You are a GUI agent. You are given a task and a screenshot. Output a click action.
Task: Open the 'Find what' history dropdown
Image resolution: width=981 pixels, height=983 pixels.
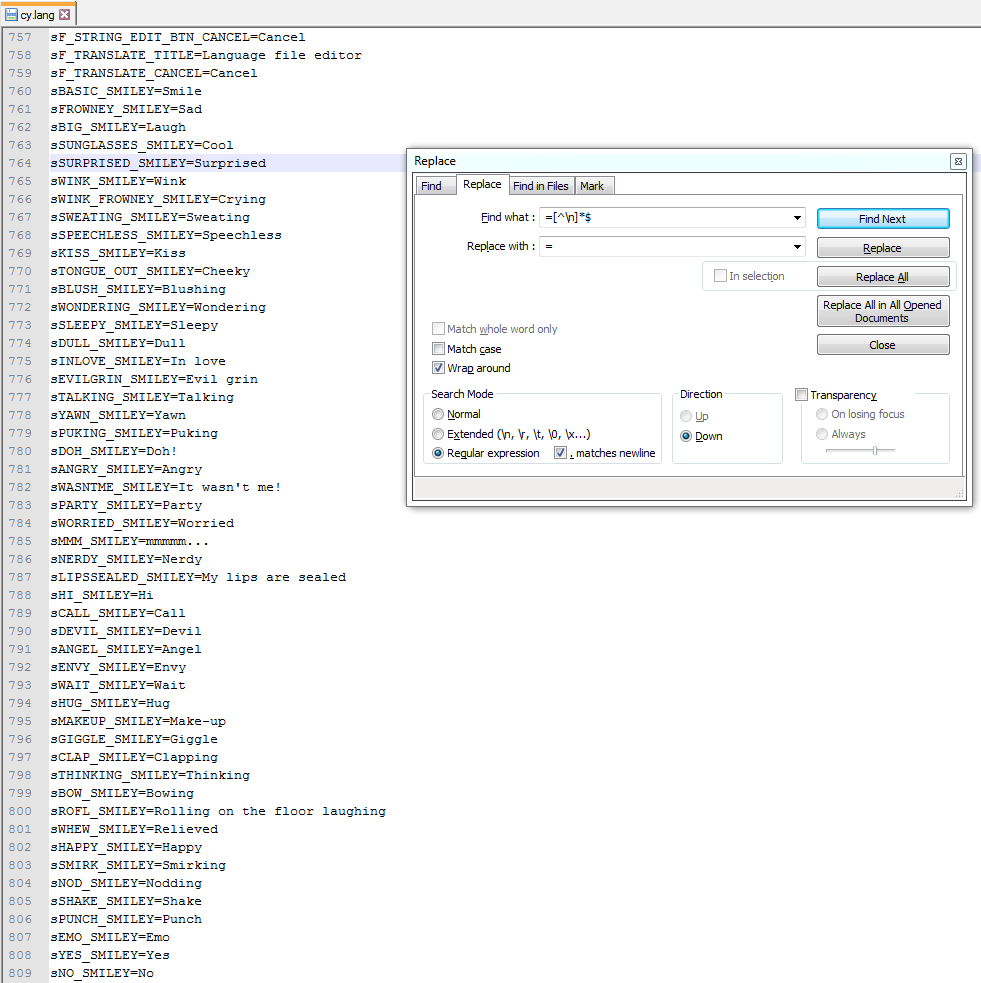coord(797,218)
